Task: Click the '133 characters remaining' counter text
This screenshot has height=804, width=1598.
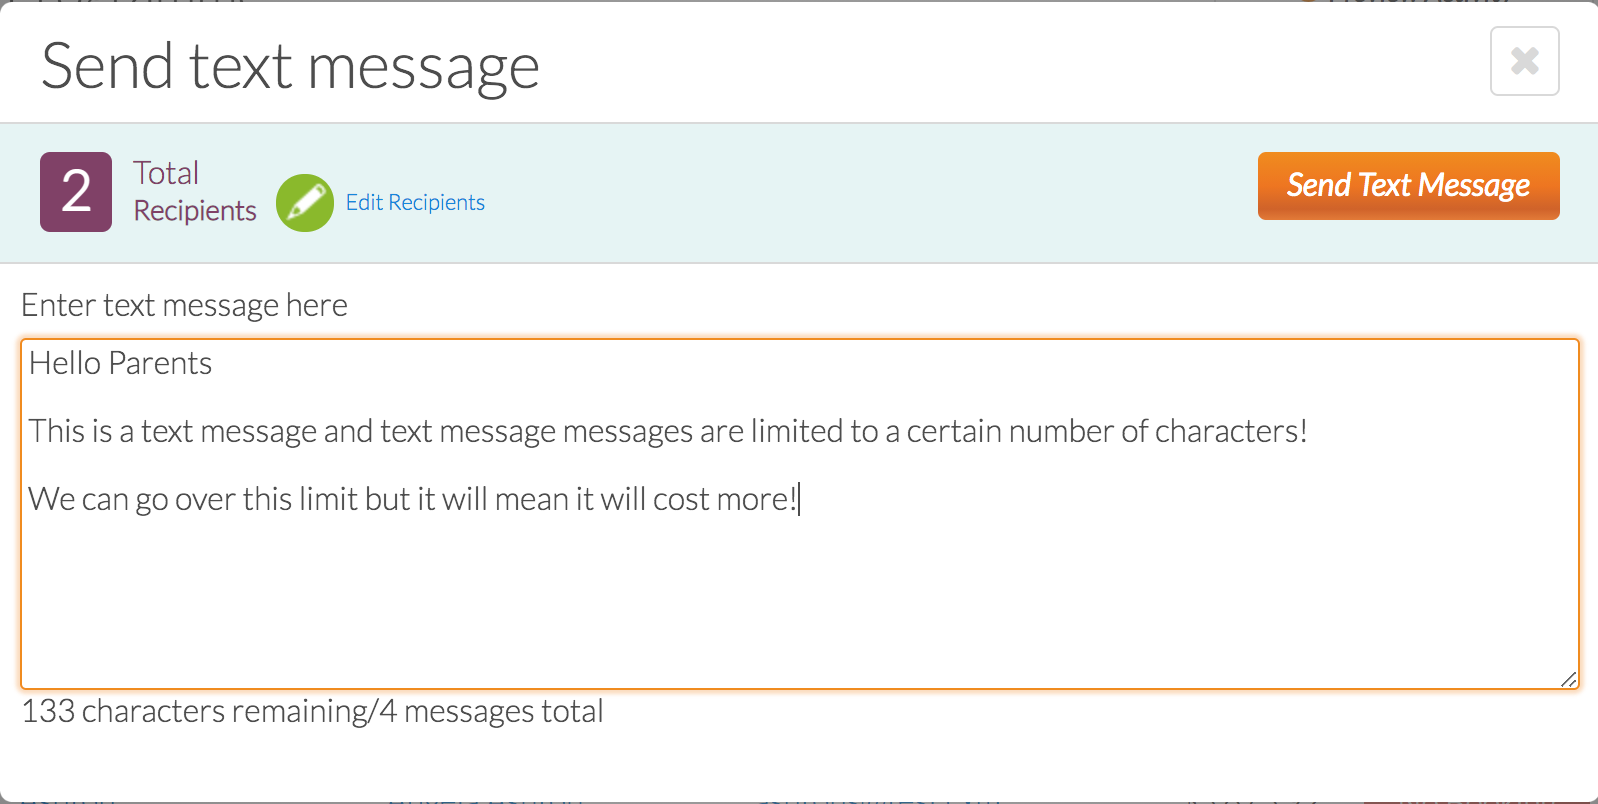Action: (x=195, y=711)
